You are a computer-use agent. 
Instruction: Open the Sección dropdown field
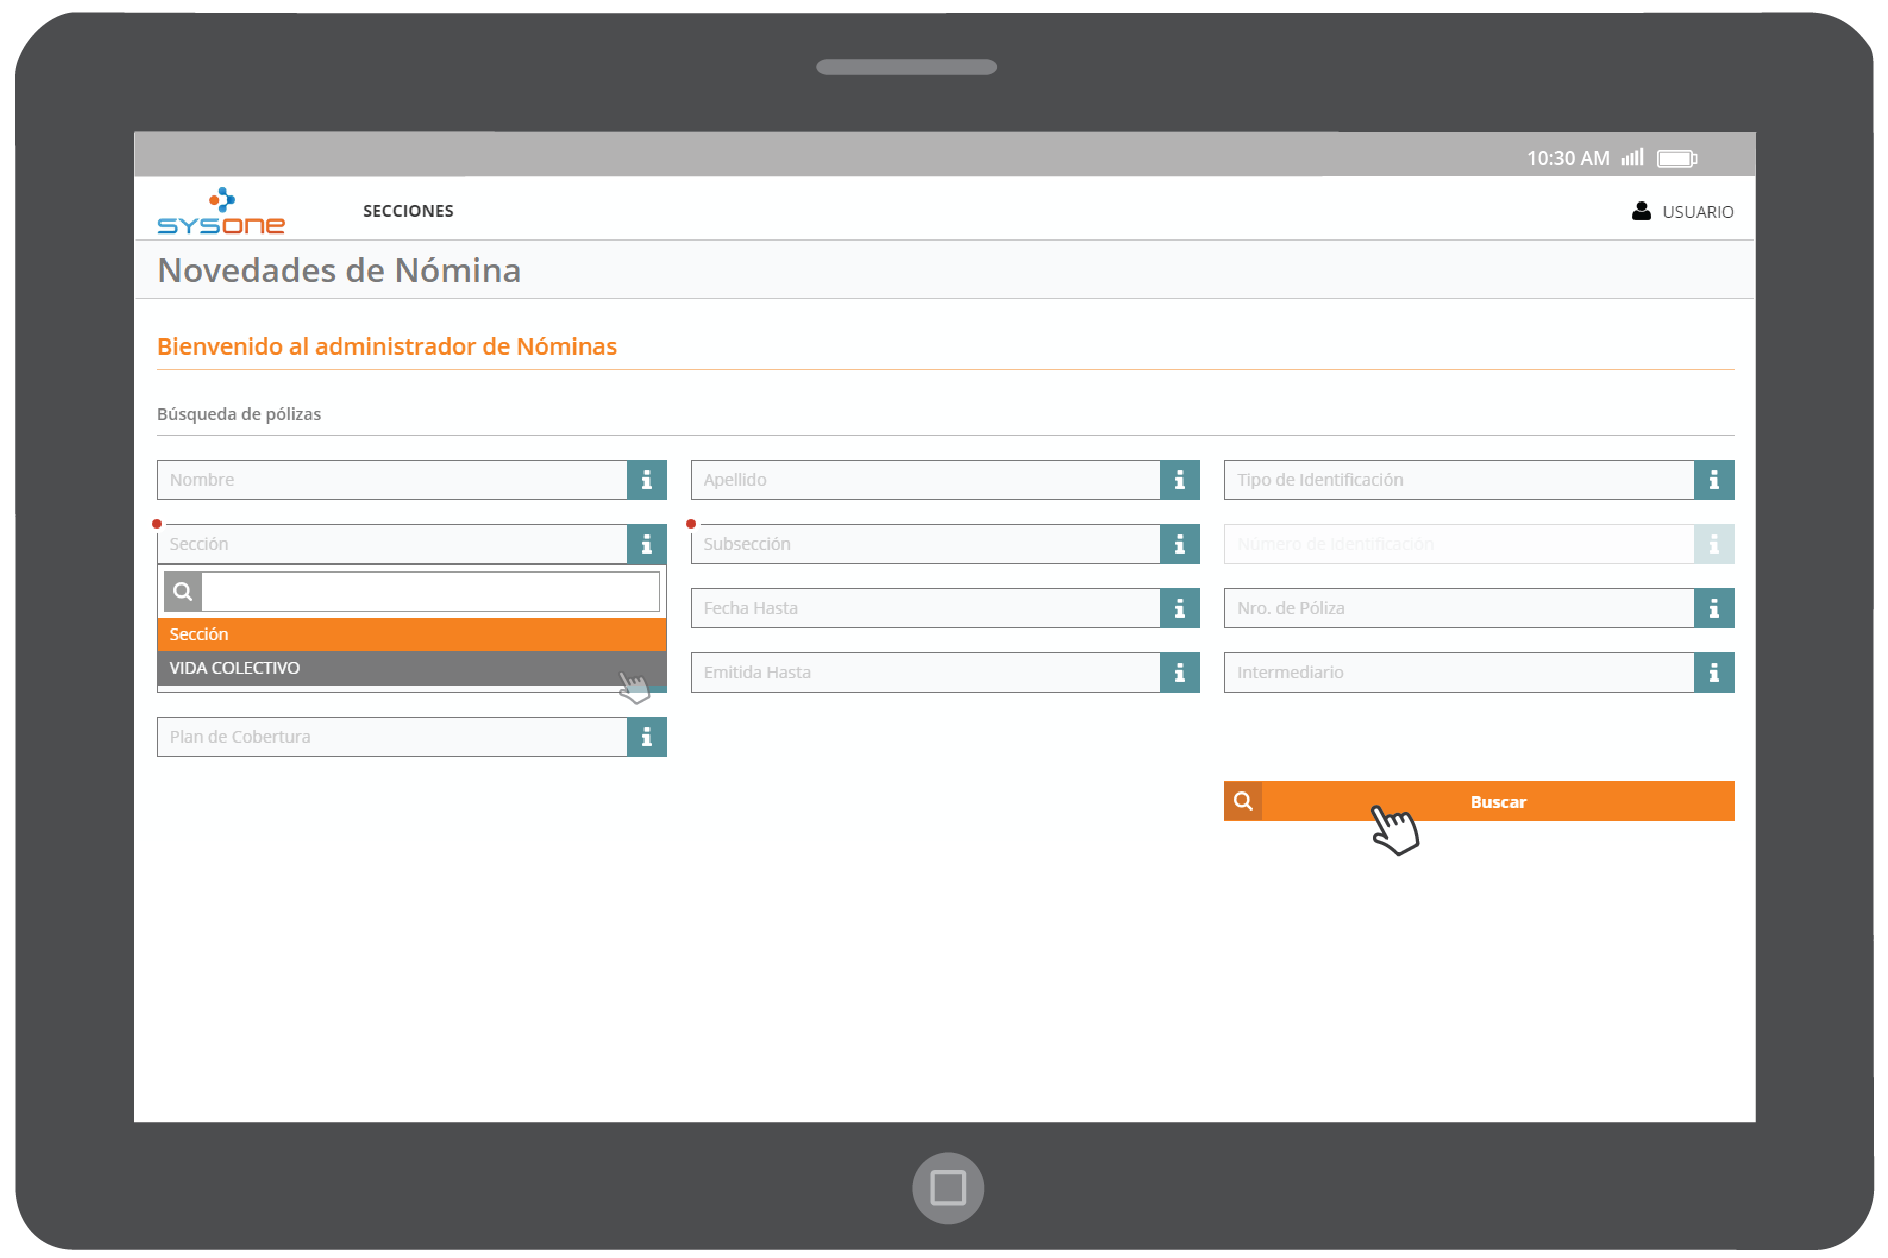point(392,544)
